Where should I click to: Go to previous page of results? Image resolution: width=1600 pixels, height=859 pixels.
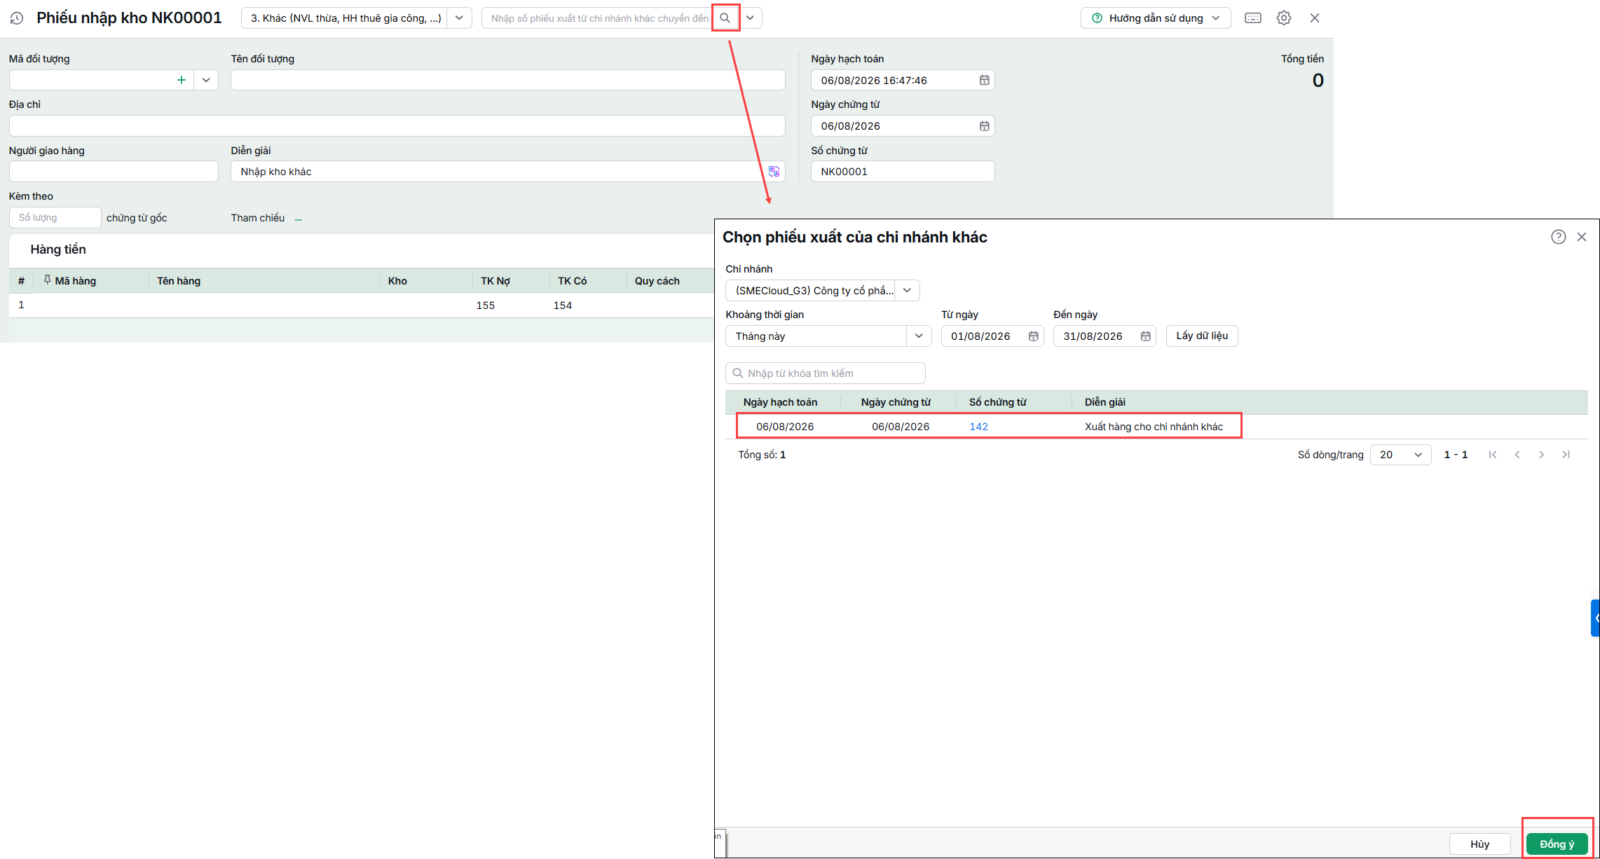1517,454
